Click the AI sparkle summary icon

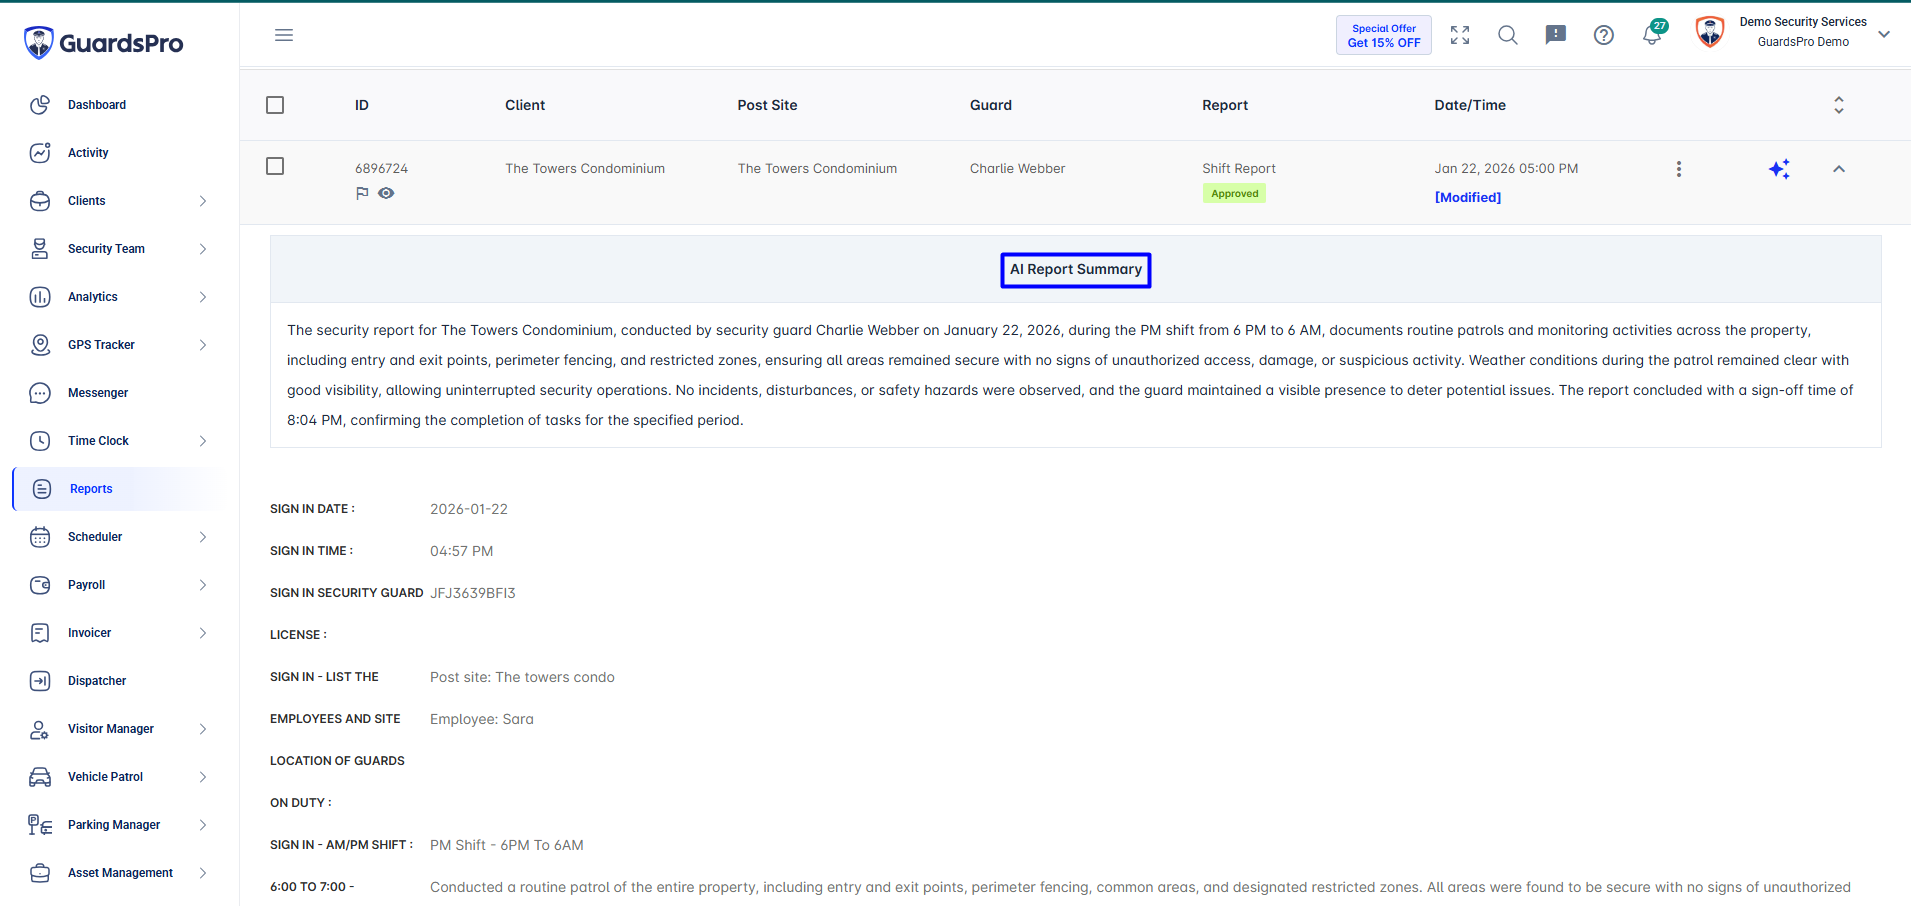tap(1779, 169)
